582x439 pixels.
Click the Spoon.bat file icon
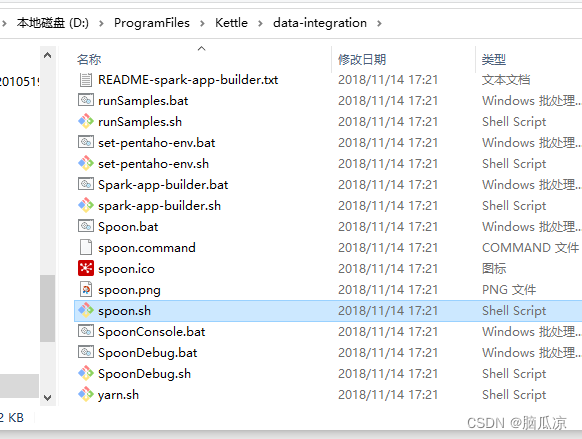tap(86, 226)
